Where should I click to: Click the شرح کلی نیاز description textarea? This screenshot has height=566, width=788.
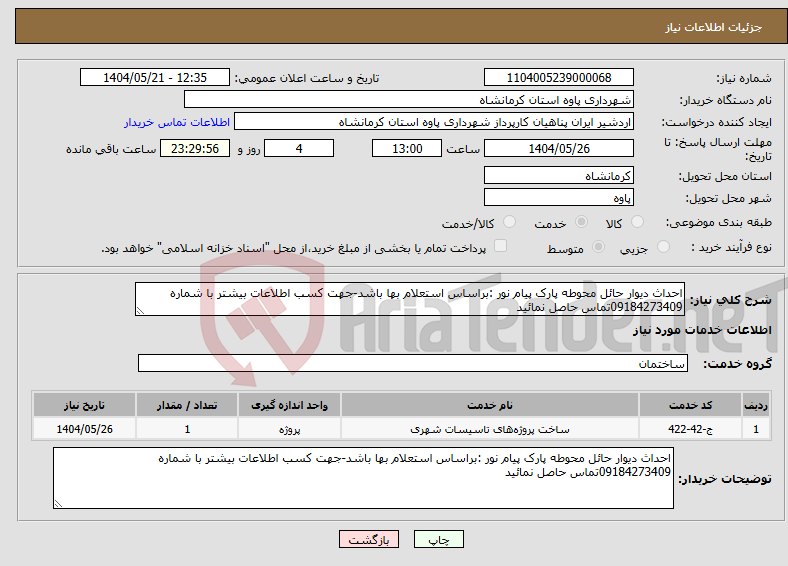410,299
